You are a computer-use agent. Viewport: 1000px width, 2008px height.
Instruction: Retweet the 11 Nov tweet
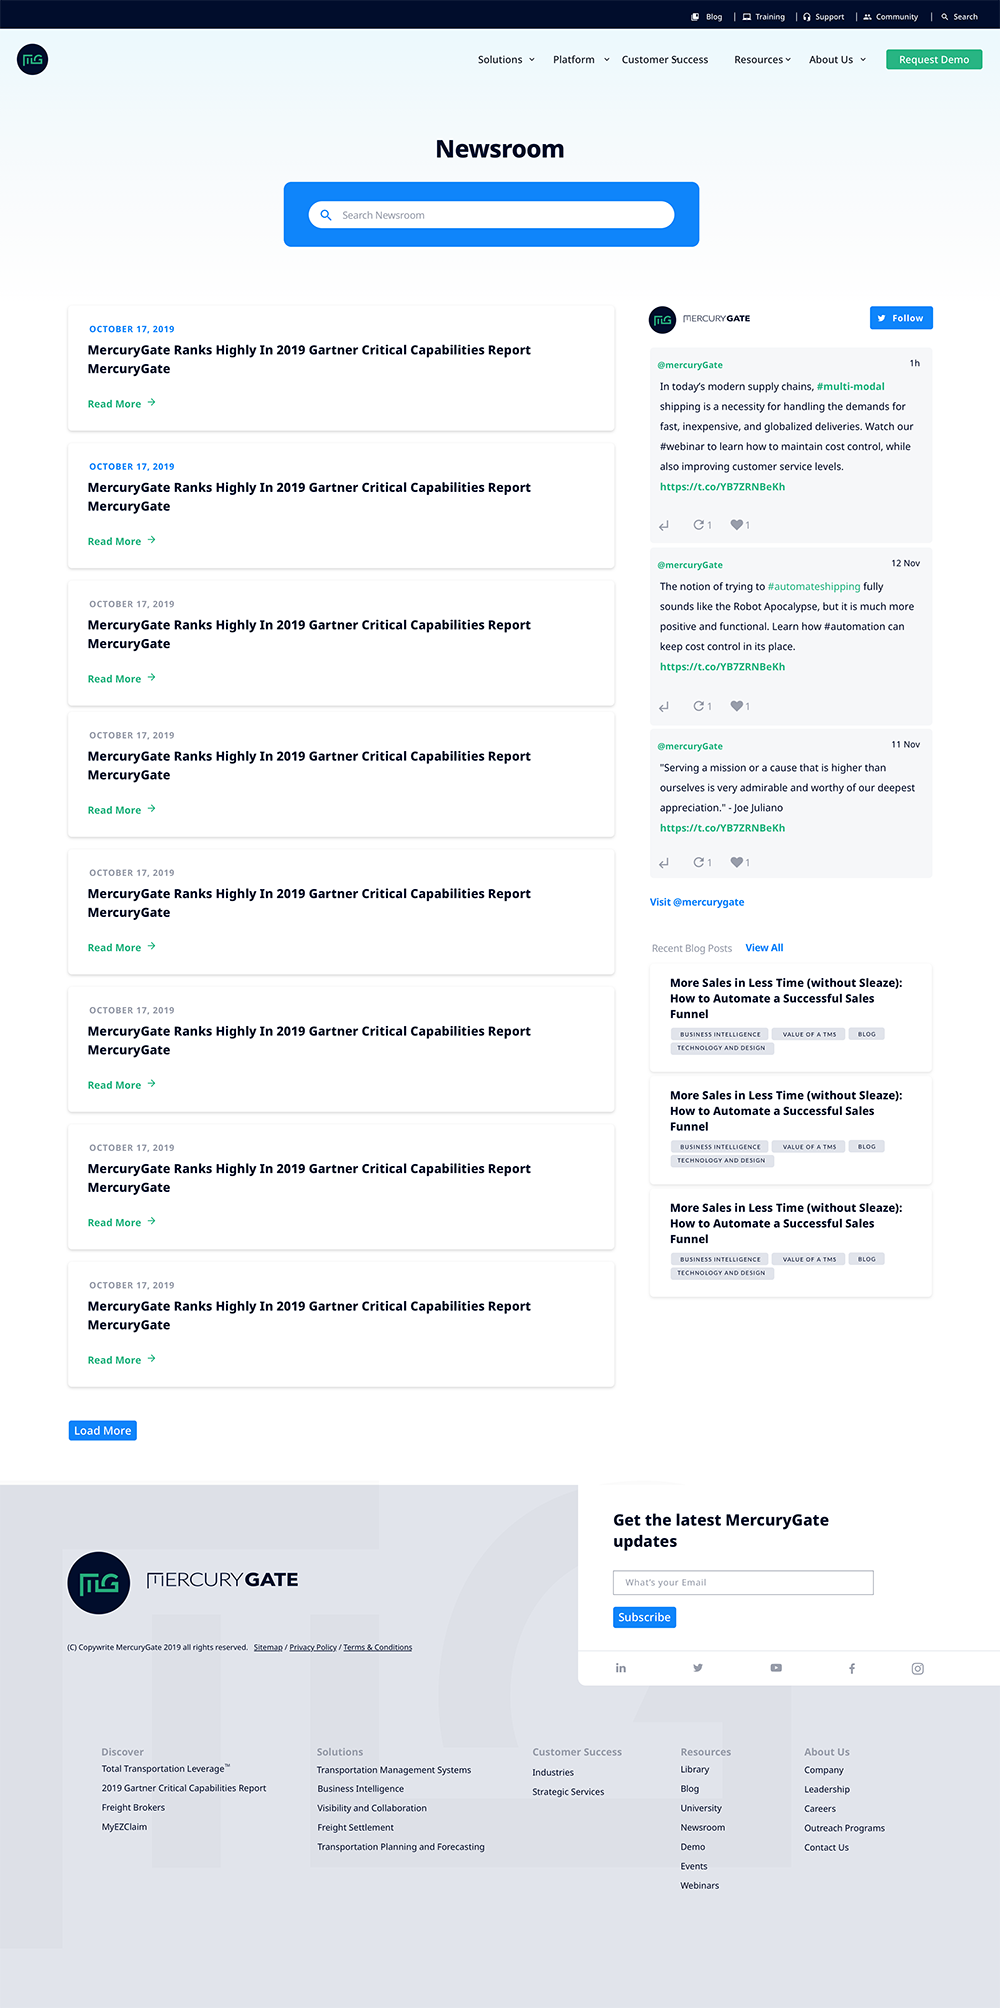(x=699, y=862)
